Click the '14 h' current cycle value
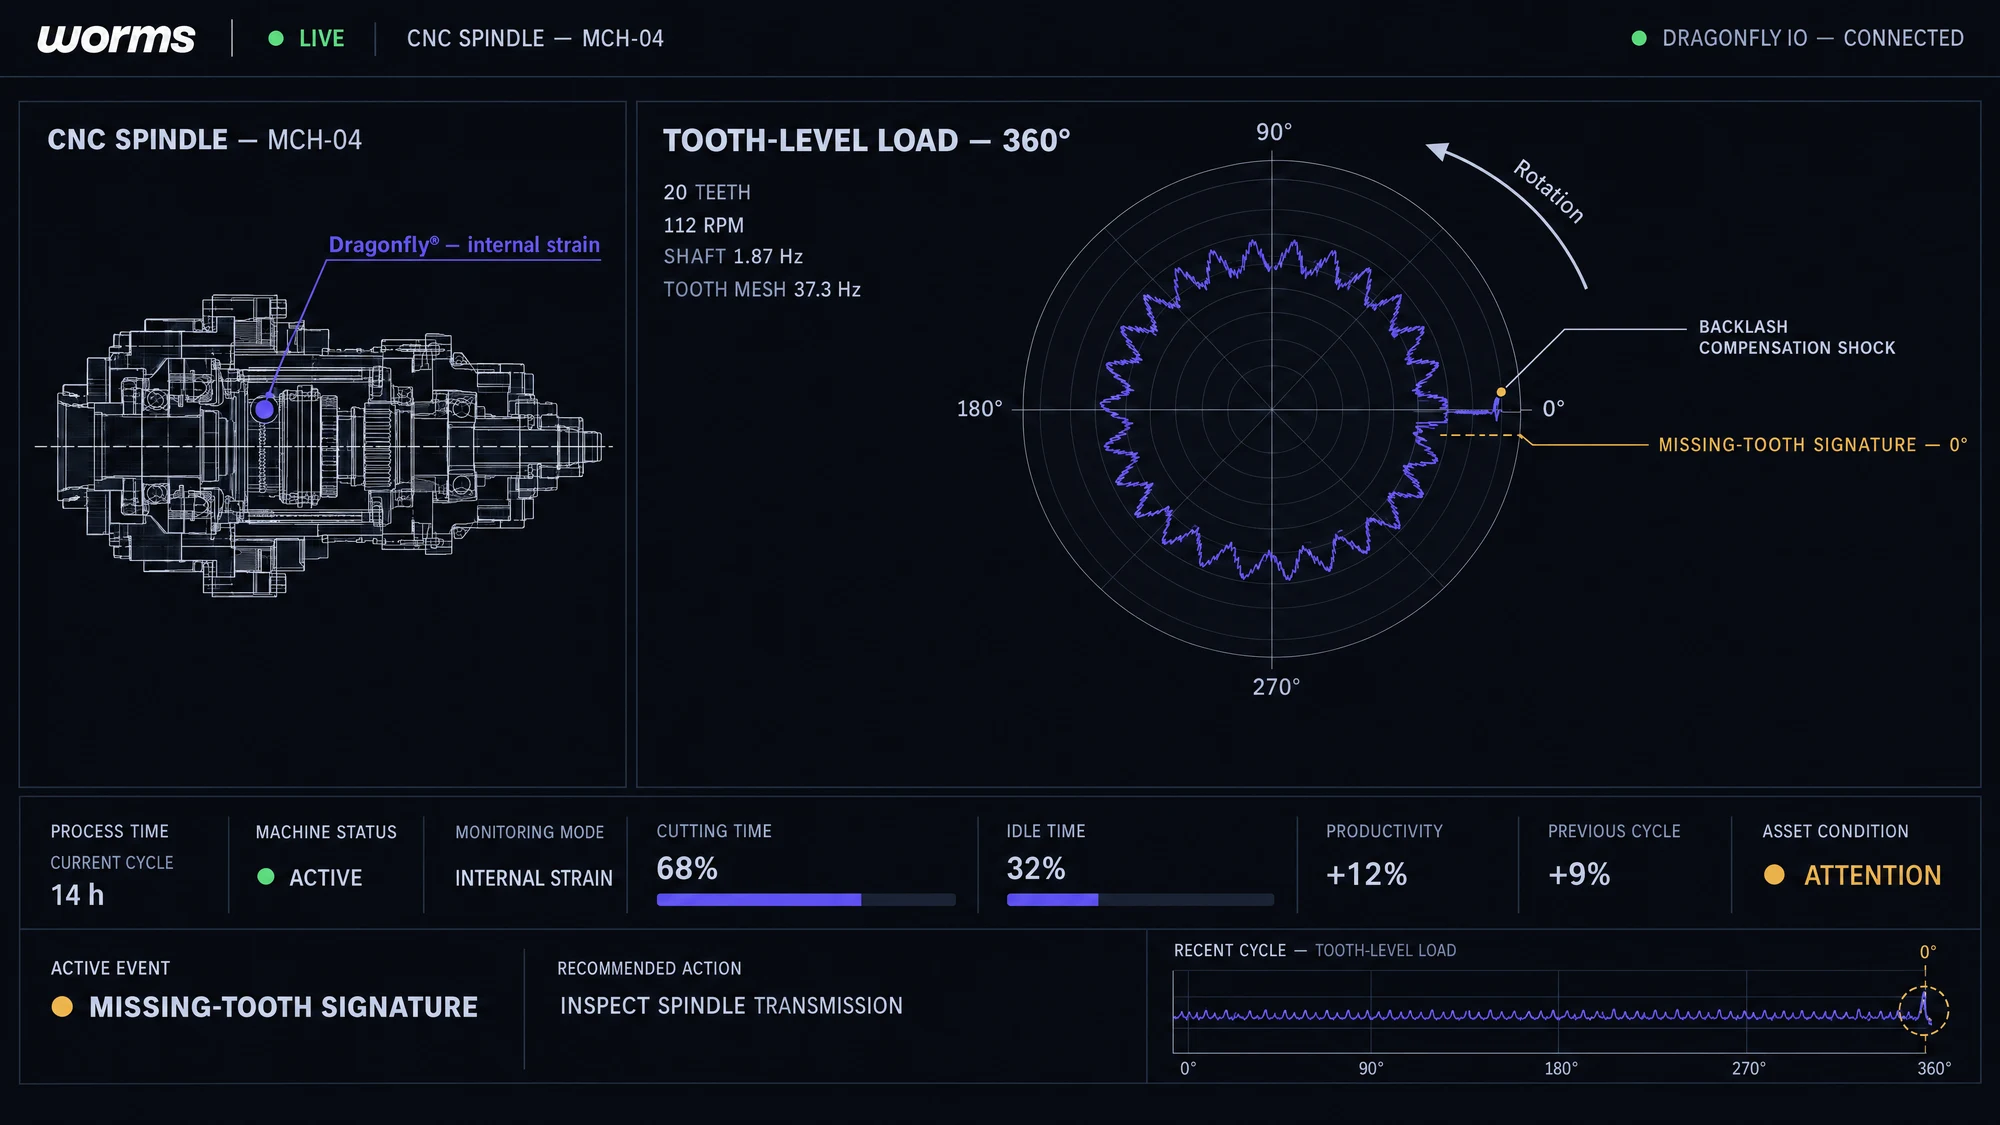The image size is (2000, 1125). pos(78,895)
